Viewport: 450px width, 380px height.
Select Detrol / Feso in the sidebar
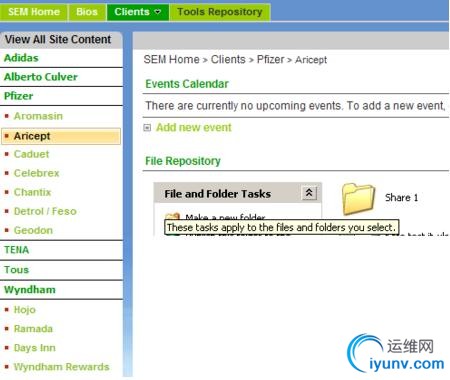click(45, 211)
